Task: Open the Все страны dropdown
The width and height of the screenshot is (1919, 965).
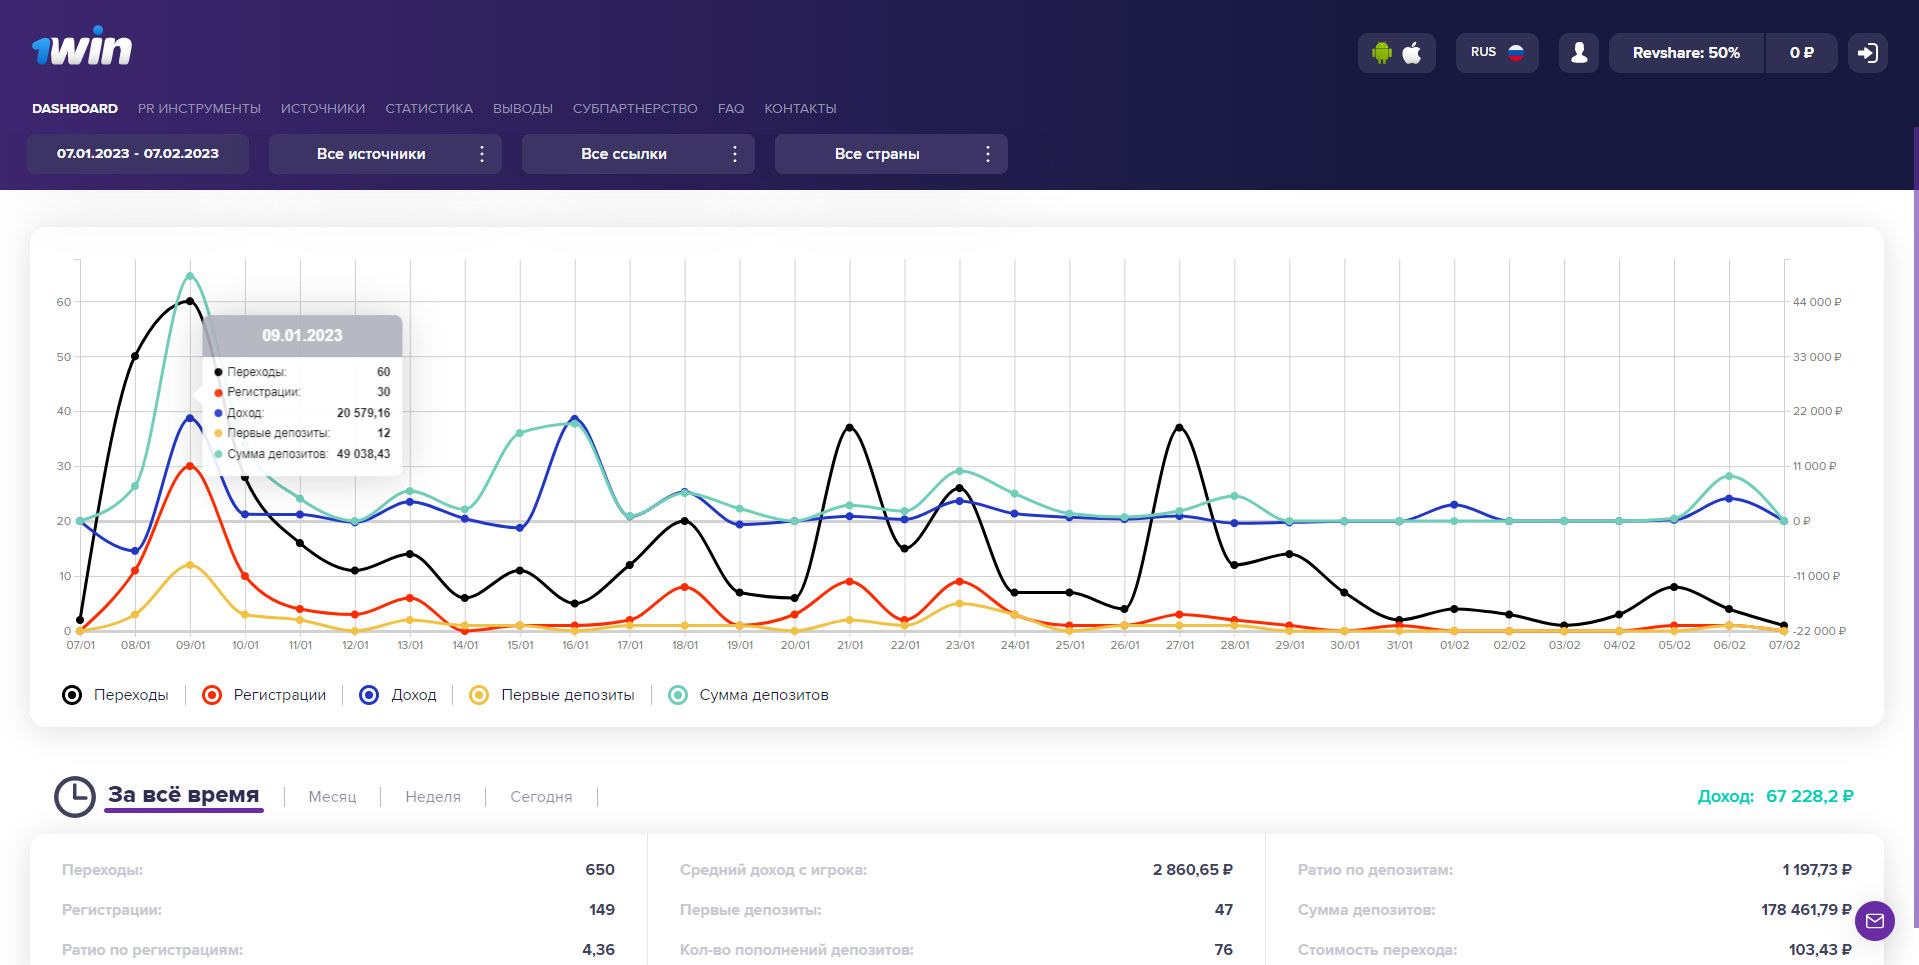Action: (891, 154)
